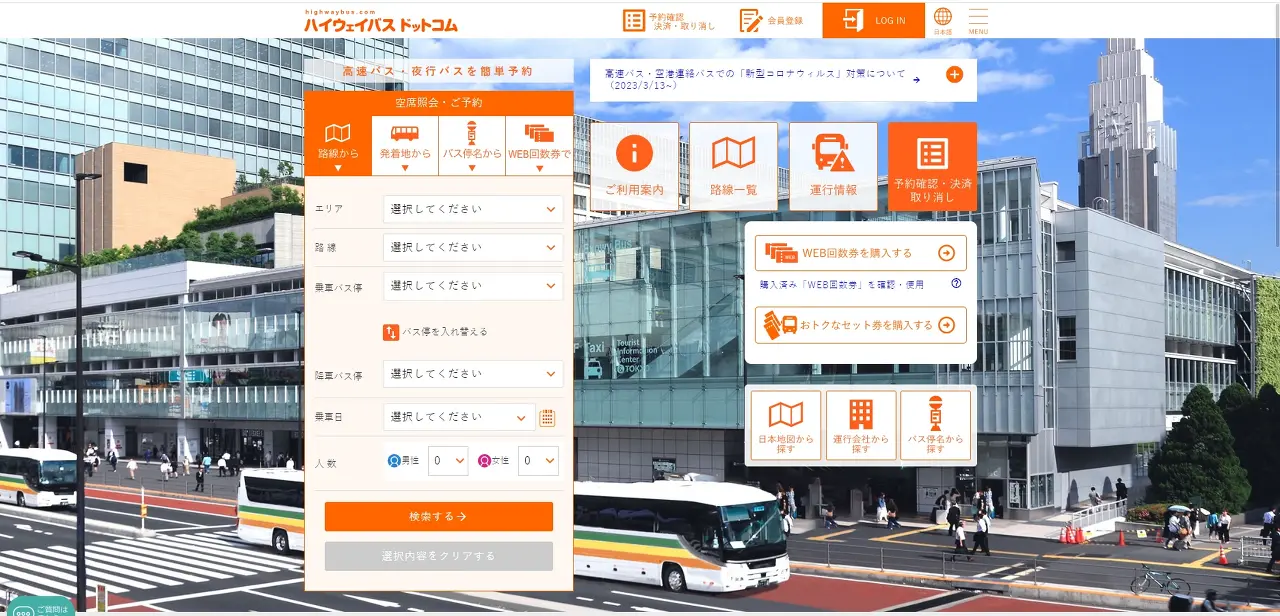Open the 降車バス停 dropdown
The height and width of the screenshot is (616, 1280).
click(x=473, y=373)
